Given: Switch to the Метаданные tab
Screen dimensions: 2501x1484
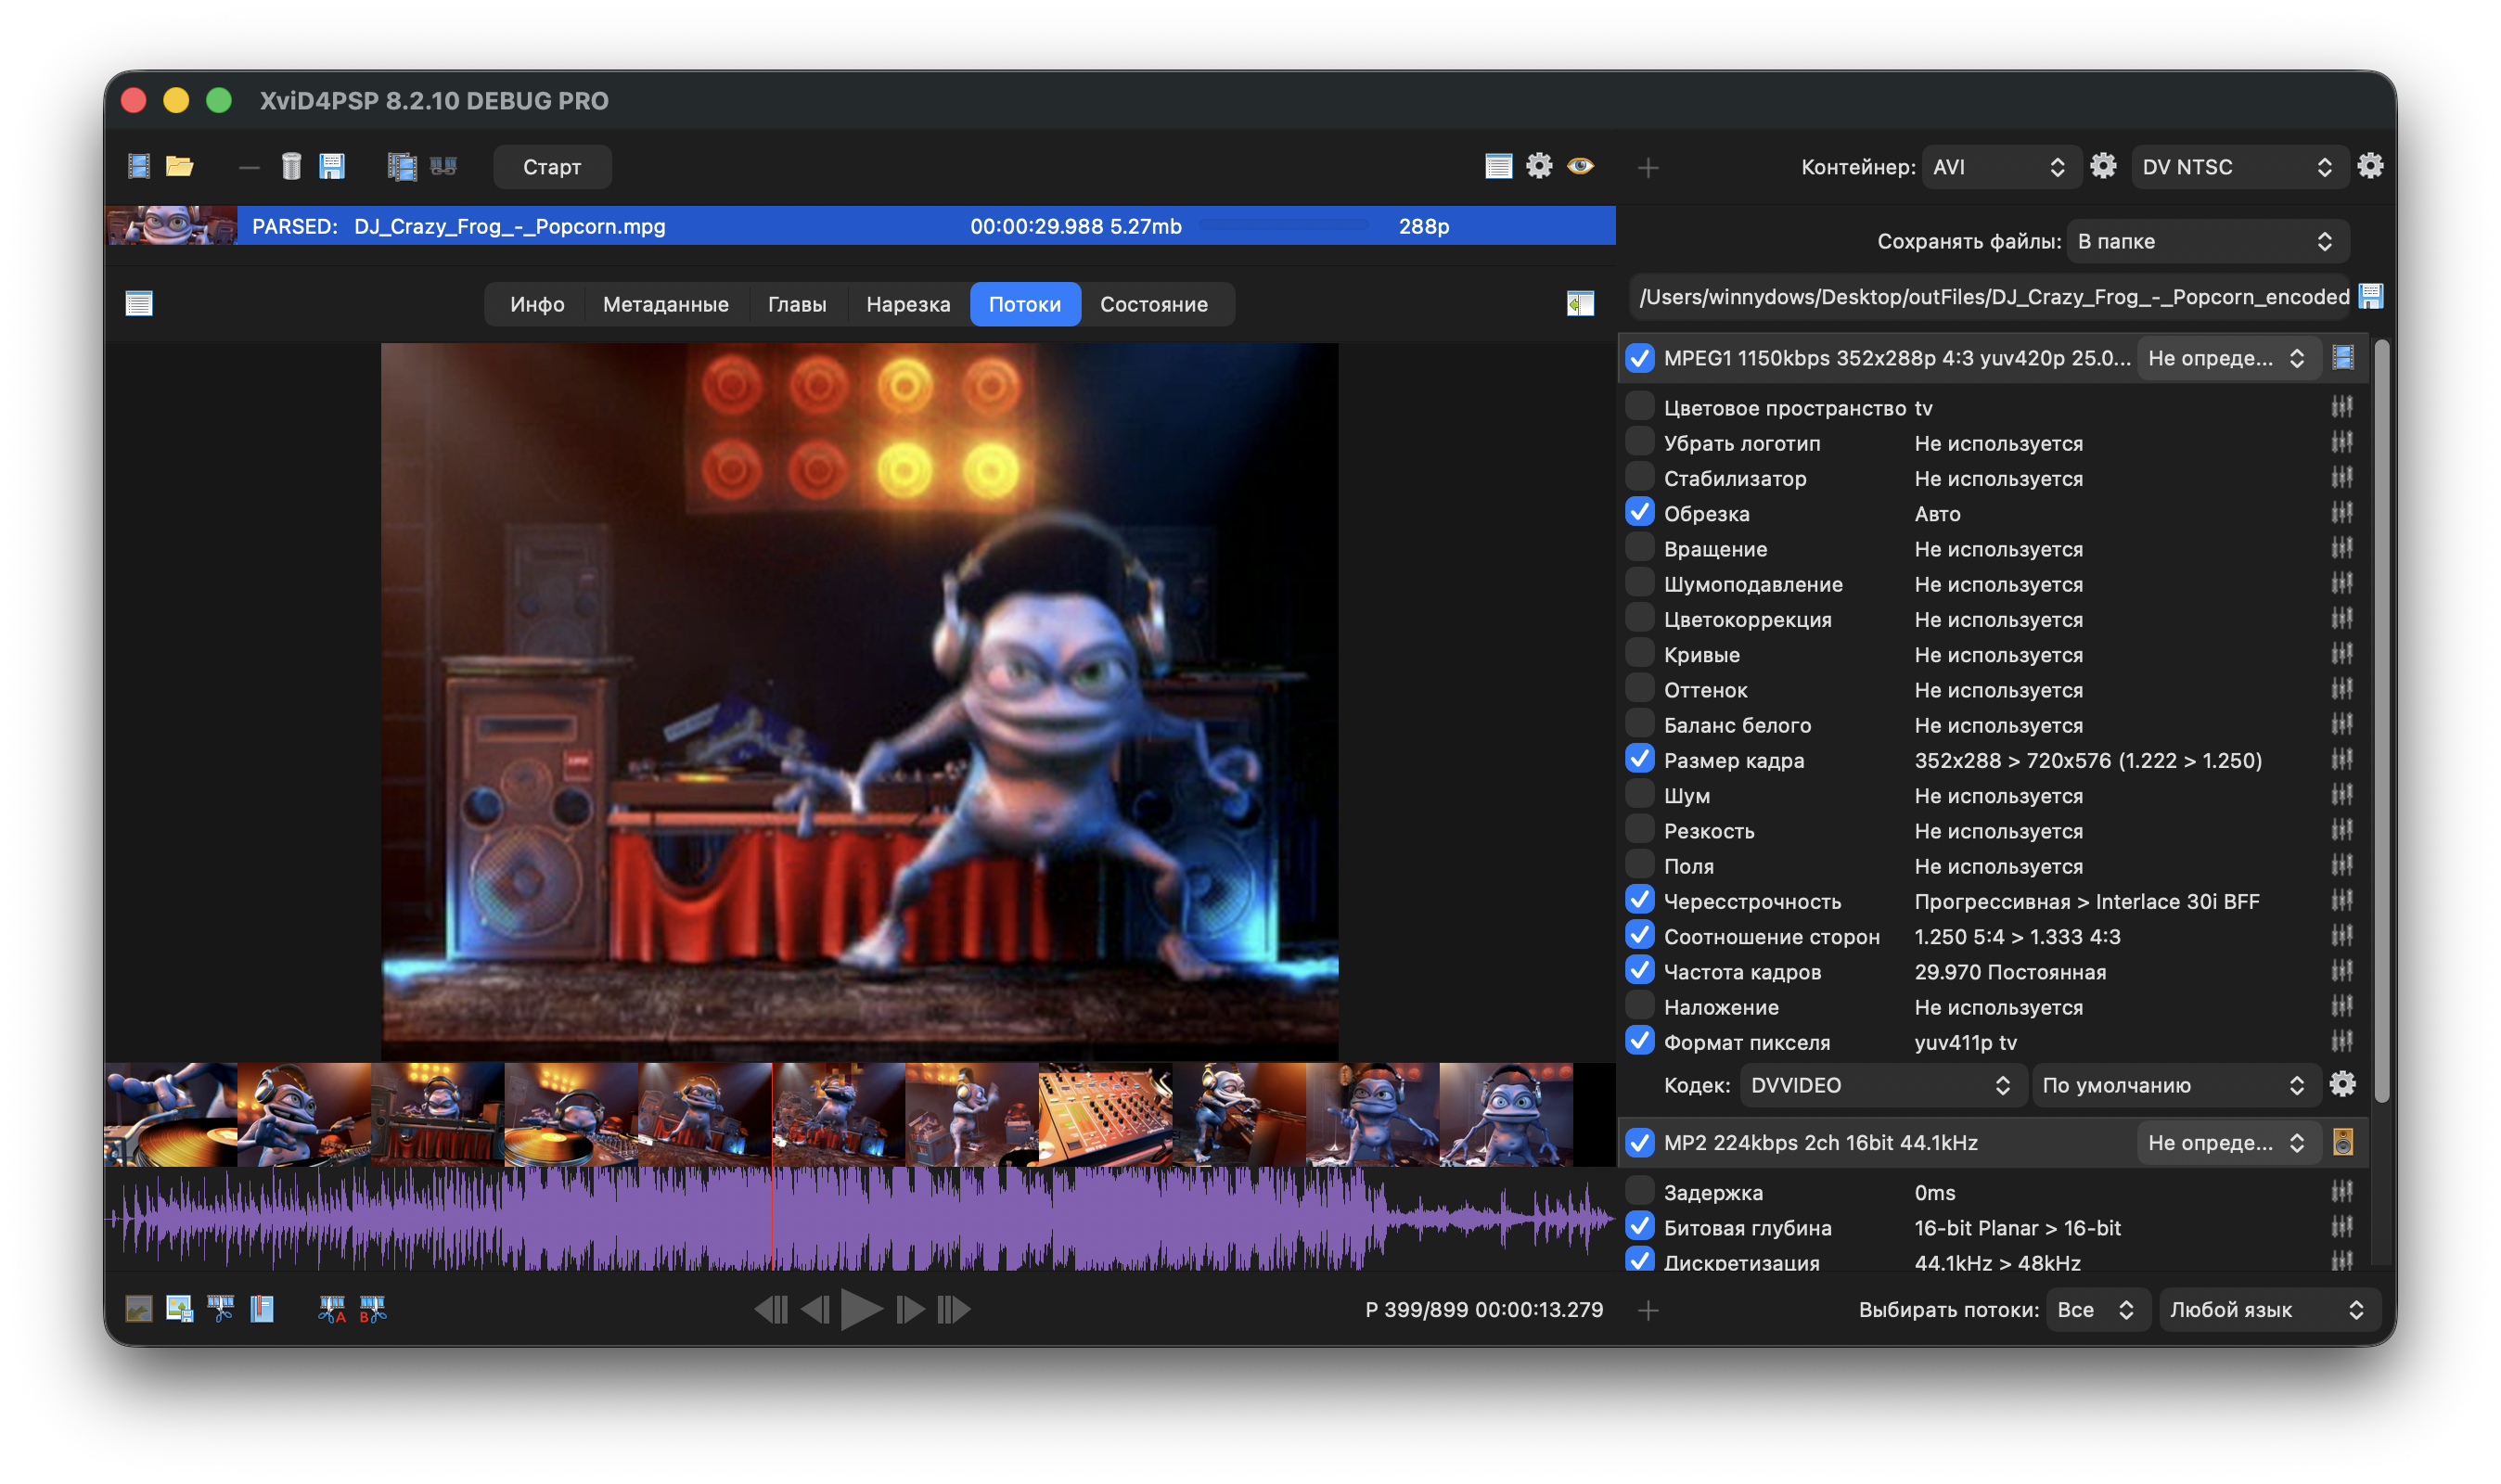Looking at the screenshot, I should 665,304.
